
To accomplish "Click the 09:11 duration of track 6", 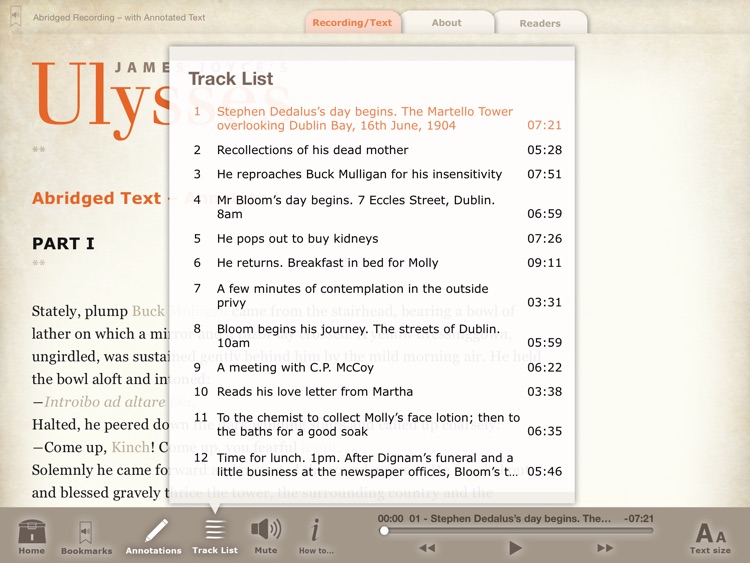I will tap(544, 263).
